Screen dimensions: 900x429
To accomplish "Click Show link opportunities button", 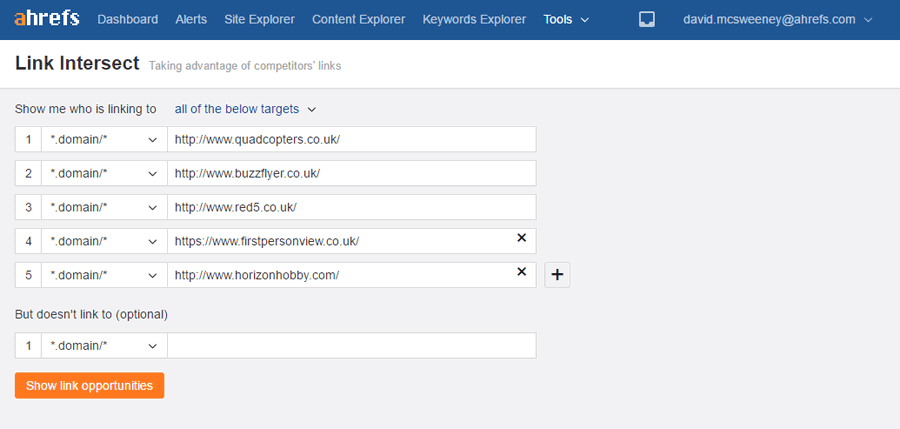I will 90,385.
